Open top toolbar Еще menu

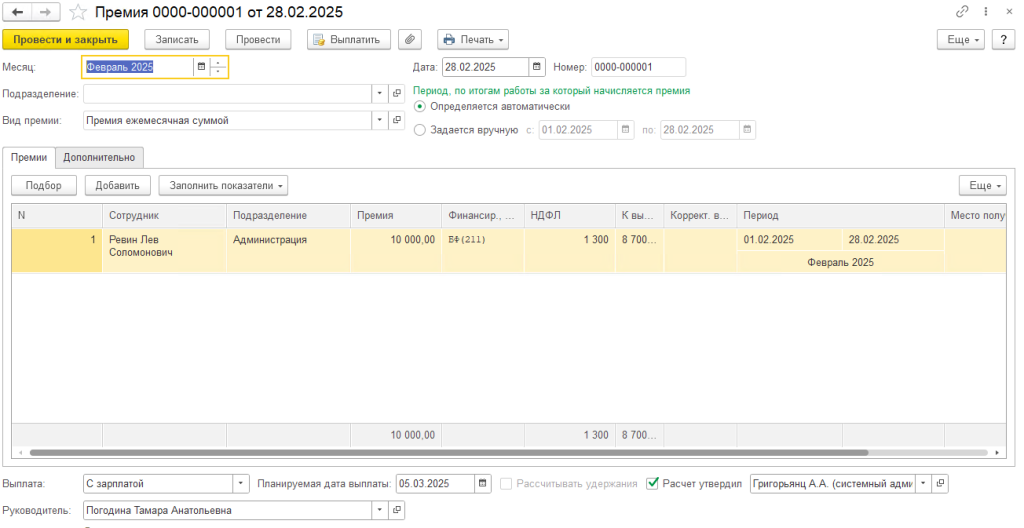[961, 39]
